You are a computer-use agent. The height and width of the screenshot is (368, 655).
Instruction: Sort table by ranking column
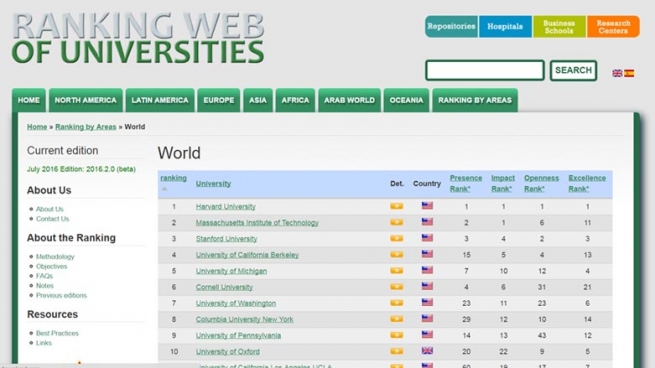pyautogui.click(x=173, y=178)
